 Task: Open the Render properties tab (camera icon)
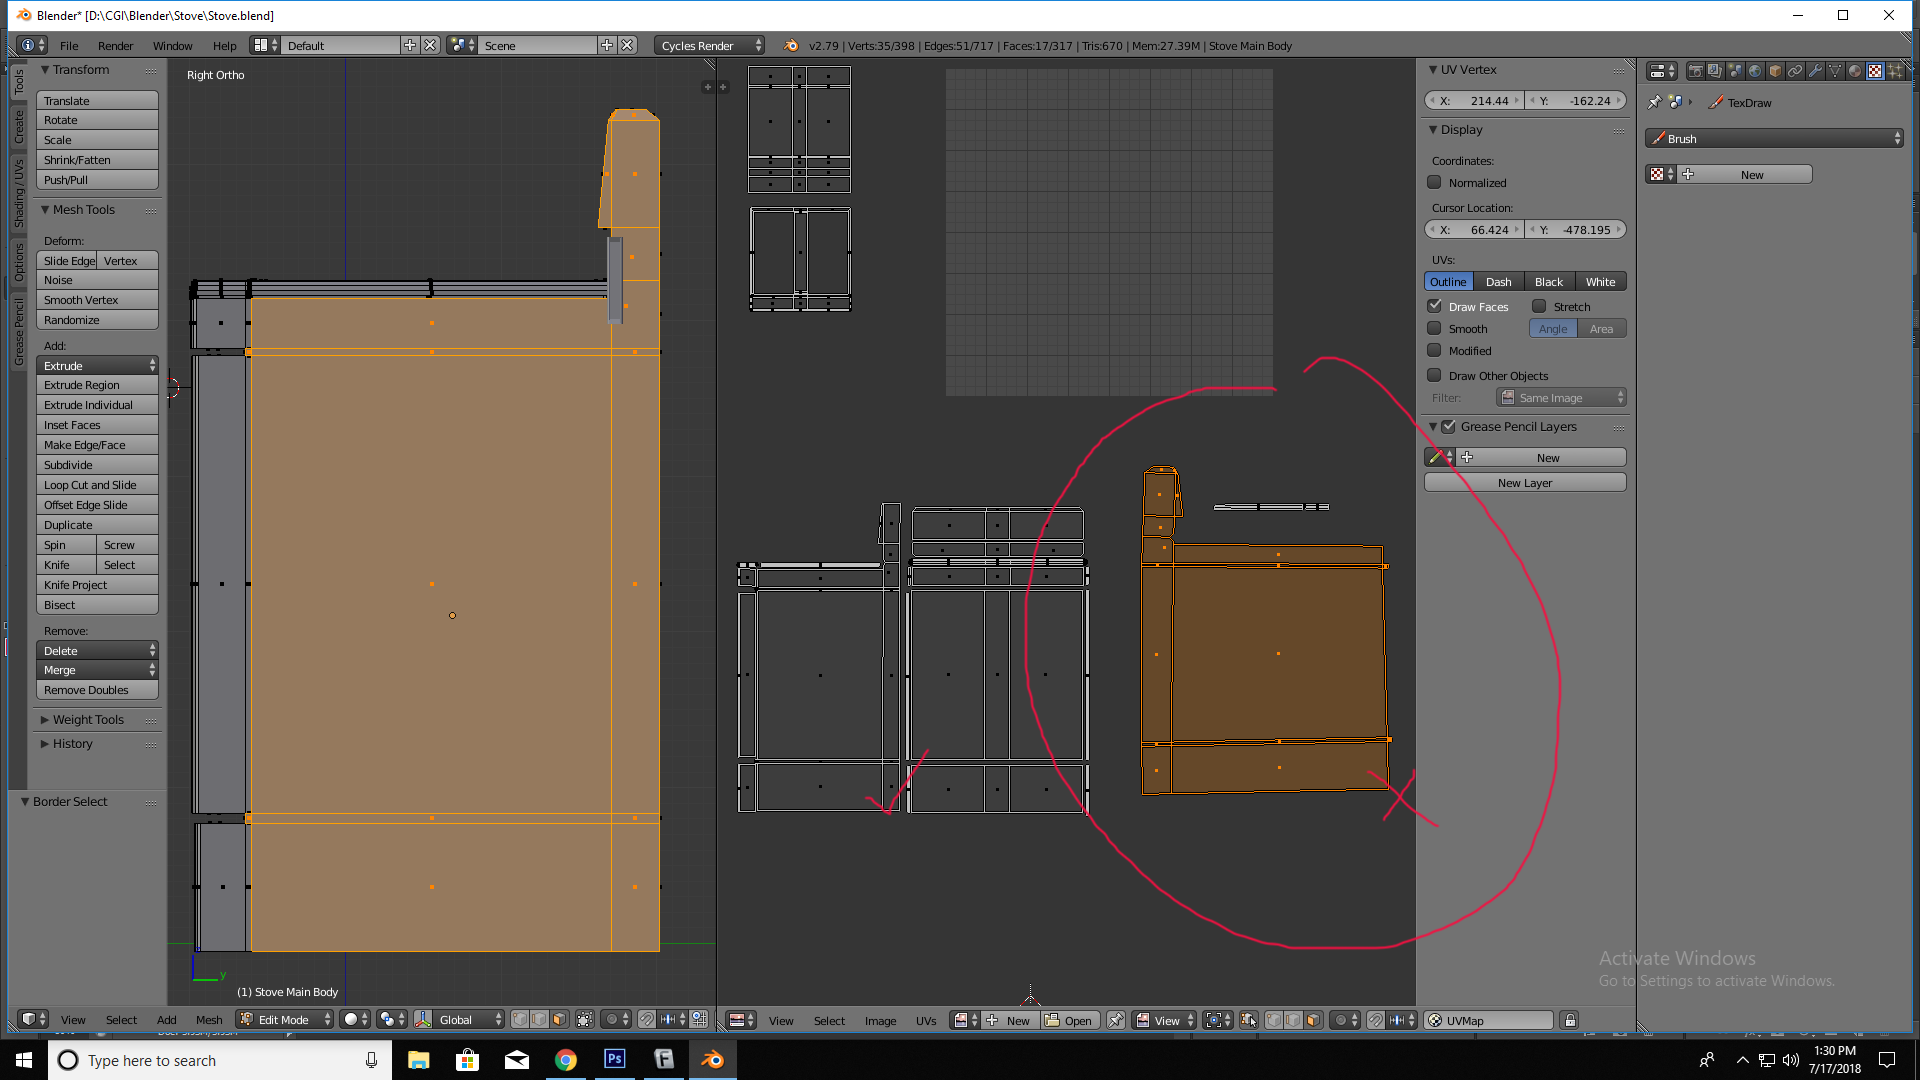1695,71
